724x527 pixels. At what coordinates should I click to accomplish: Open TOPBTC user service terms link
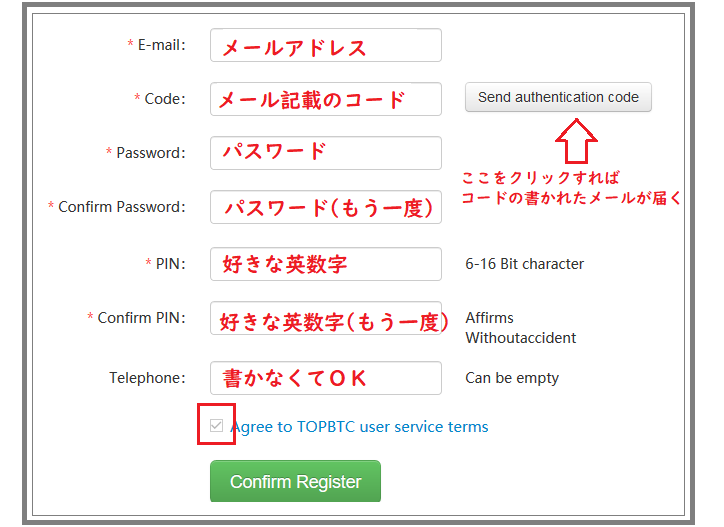coord(360,427)
